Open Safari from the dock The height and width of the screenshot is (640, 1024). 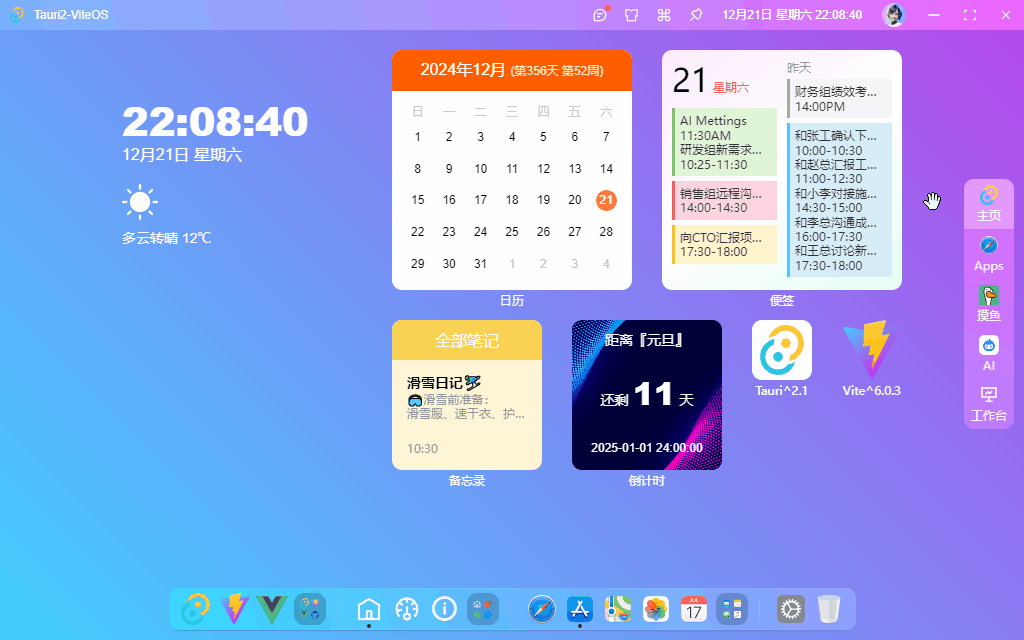click(x=541, y=608)
